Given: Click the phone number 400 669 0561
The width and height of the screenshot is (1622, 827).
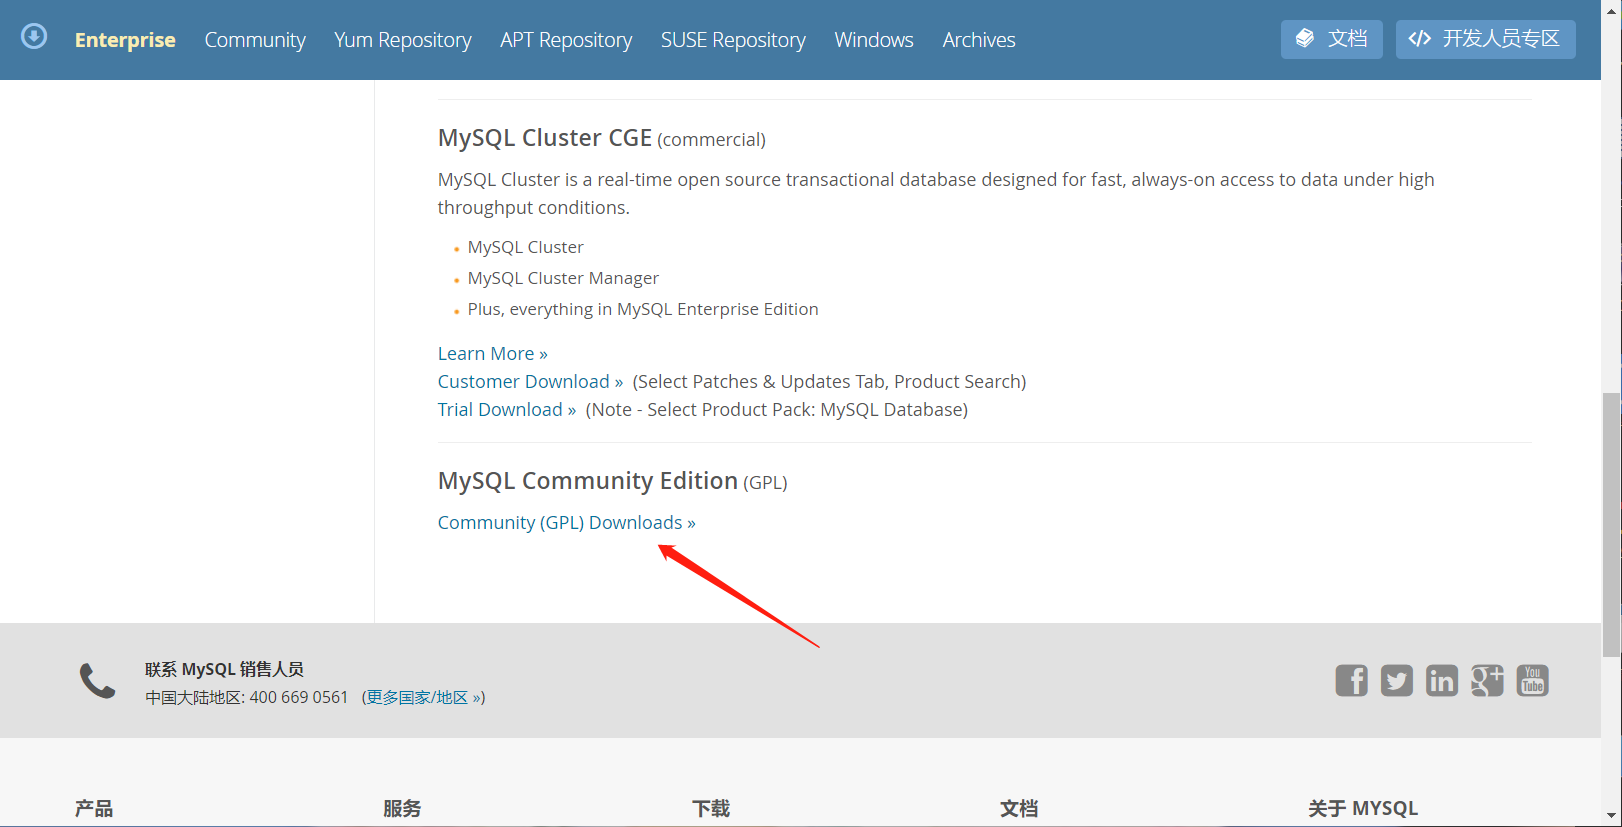Looking at the screenshot, I should tap(298, 697).
